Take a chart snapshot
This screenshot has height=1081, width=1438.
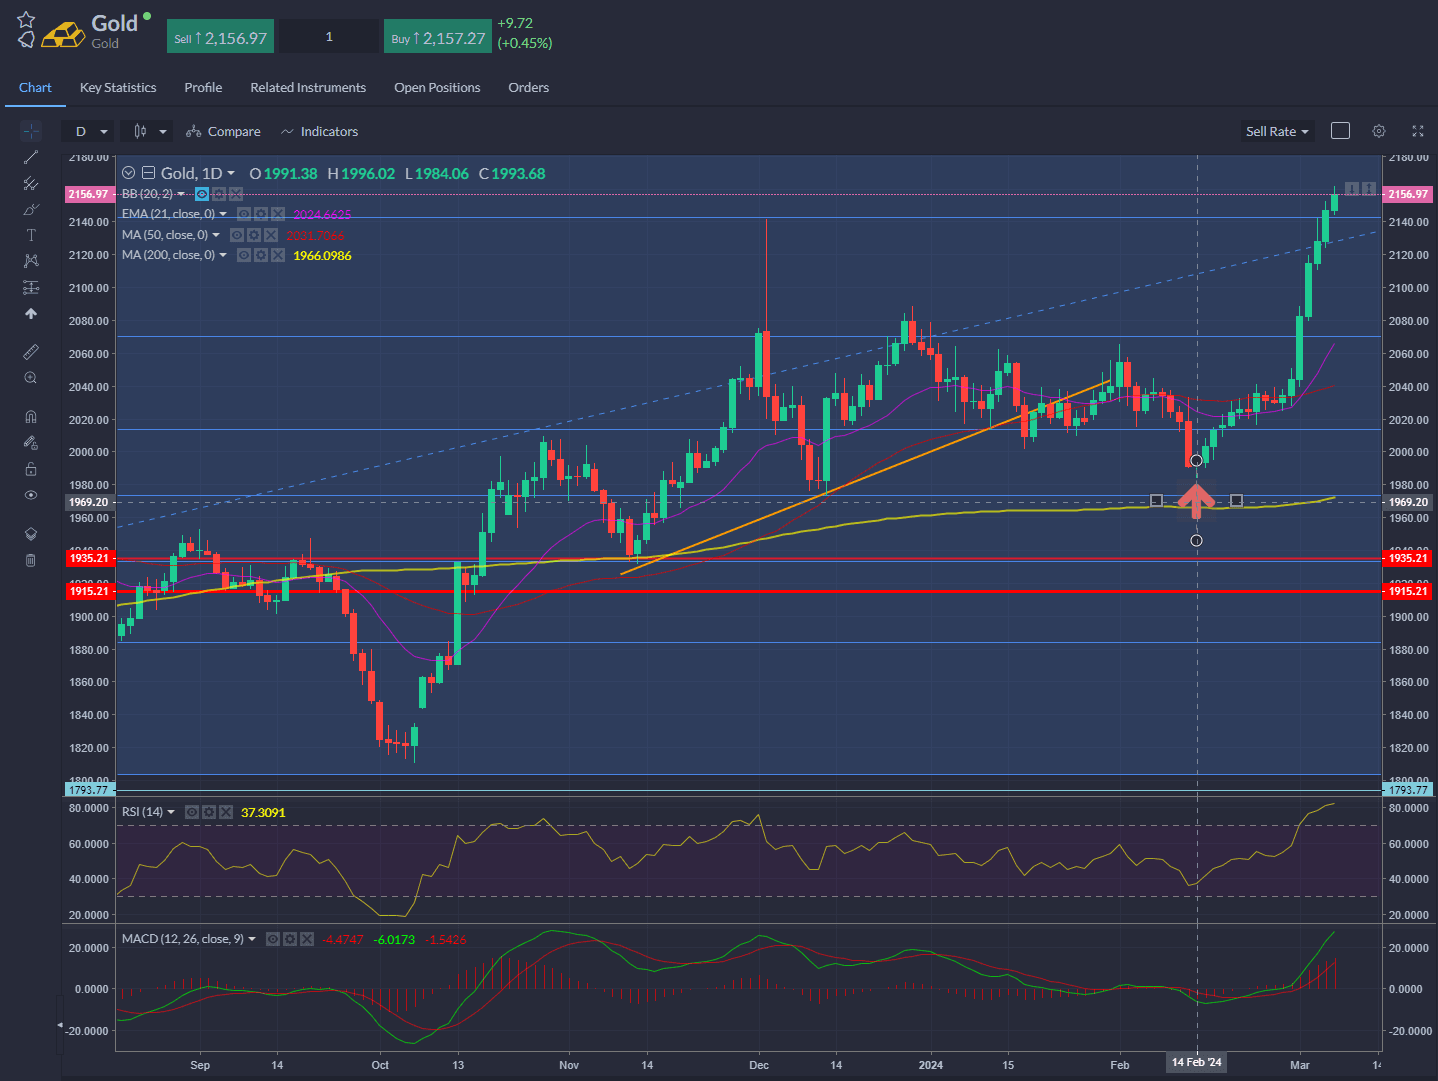coord(1340,131)
